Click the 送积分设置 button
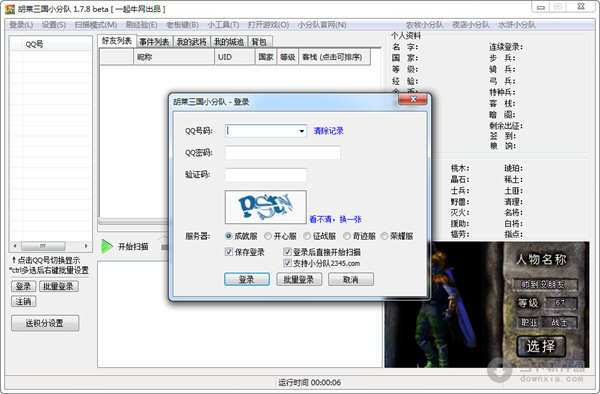The height and width of the screenshot is (394, 600). (45, 323)
